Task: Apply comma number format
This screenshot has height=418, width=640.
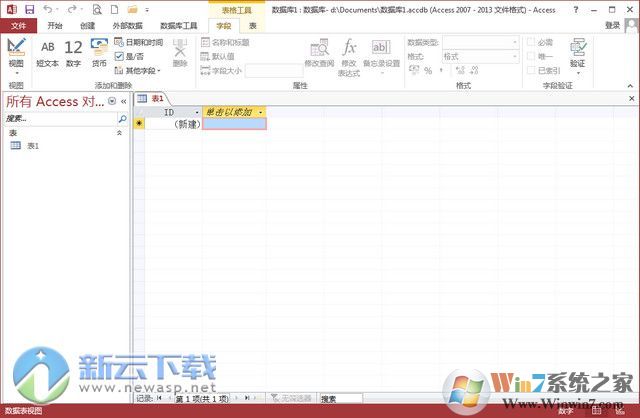Action: [x=441, y=70]
